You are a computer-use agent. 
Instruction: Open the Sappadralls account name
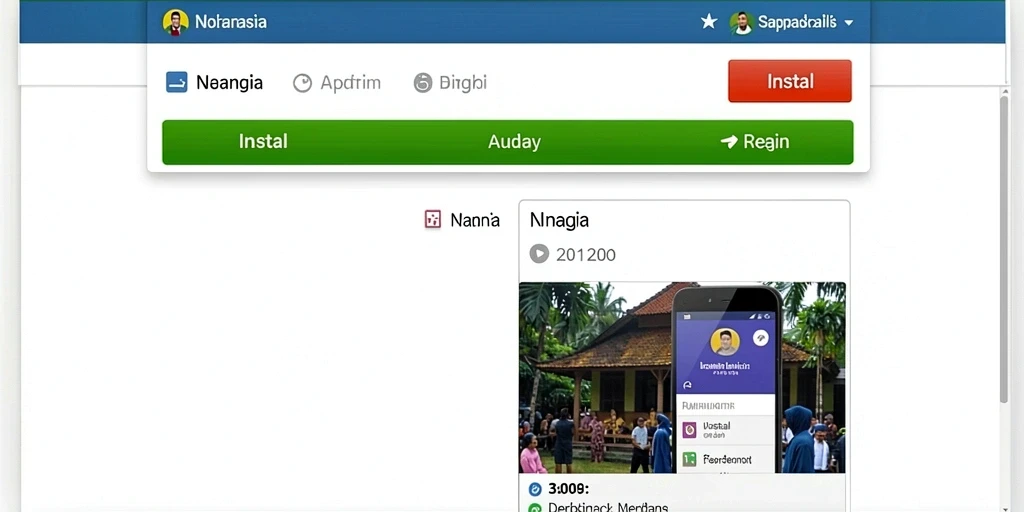click(x=797, y=23)
